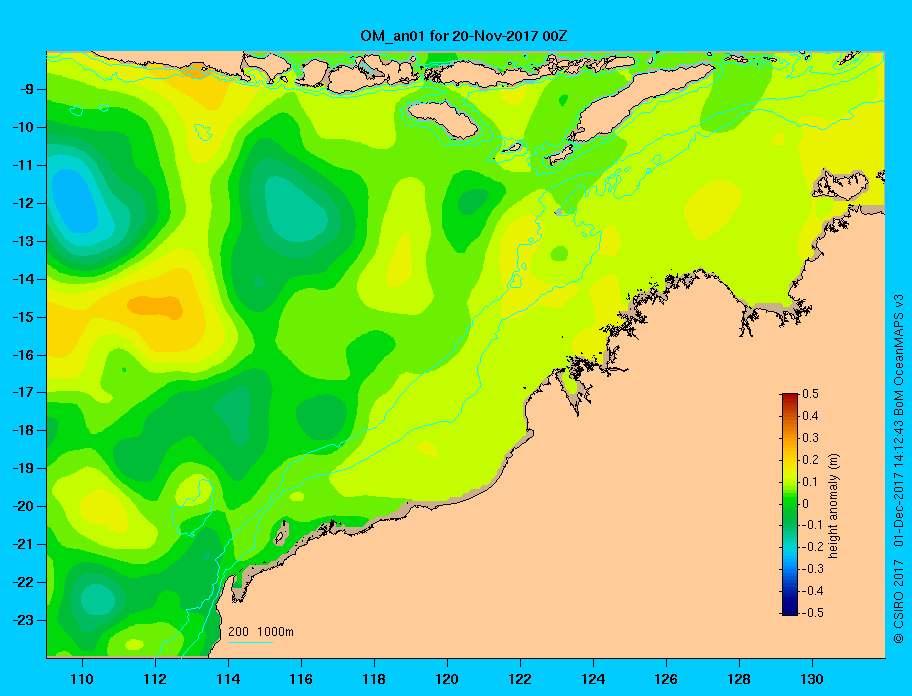This screenshot has width=912, height=696.
Task: Click the positive "0.2" colorbar tick label
Action: [810, 460]
